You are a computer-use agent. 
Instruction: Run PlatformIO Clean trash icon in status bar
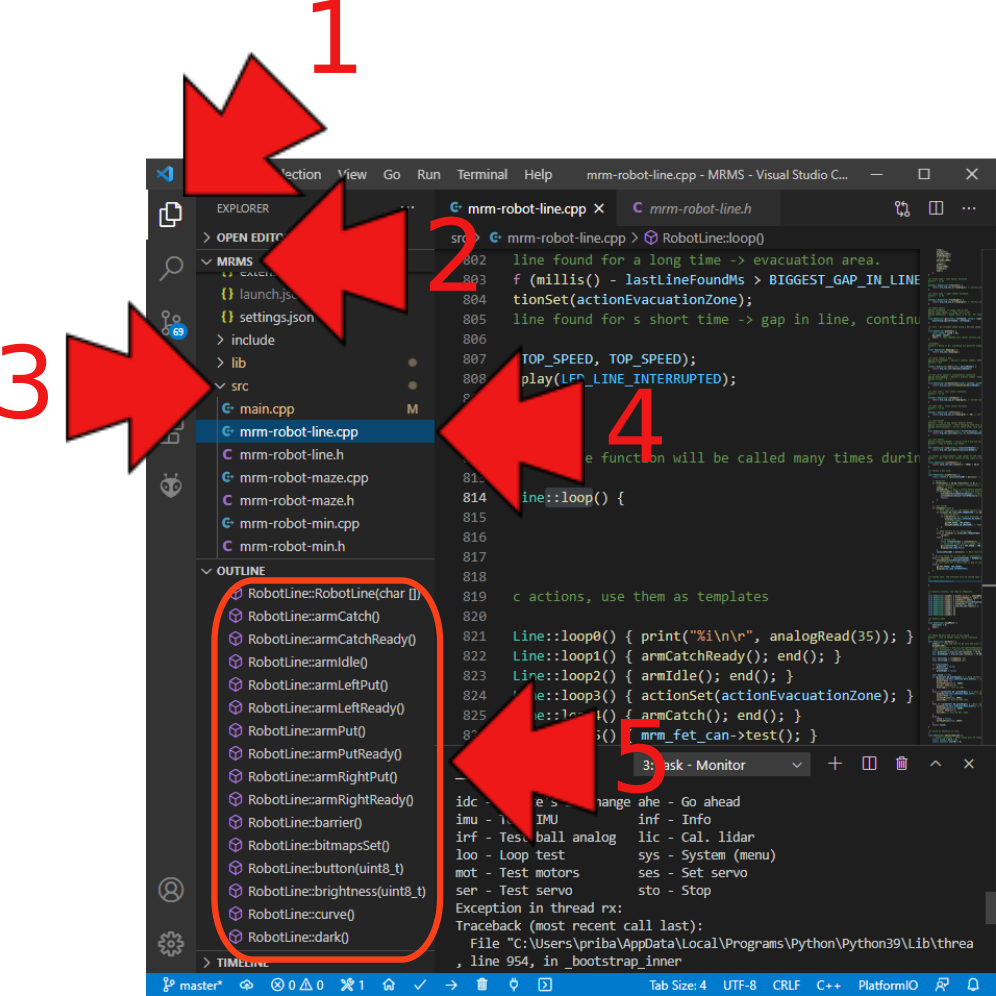click(482, 985)
